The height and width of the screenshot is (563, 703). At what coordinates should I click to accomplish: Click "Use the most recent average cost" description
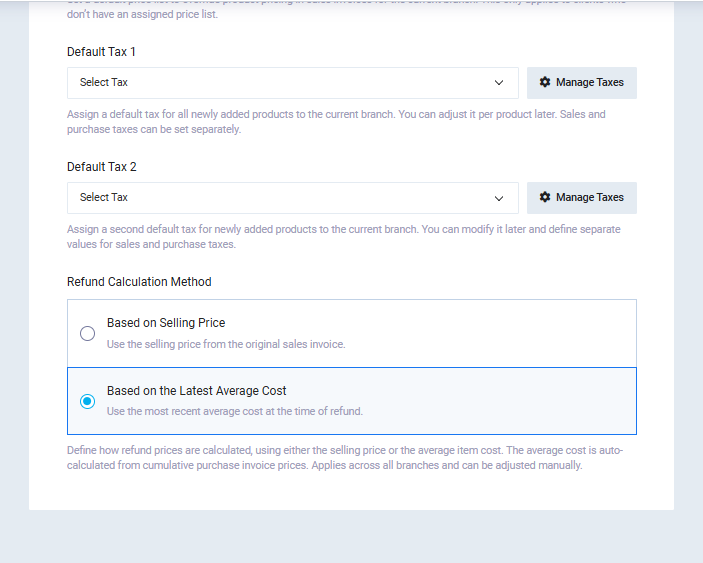235,411
